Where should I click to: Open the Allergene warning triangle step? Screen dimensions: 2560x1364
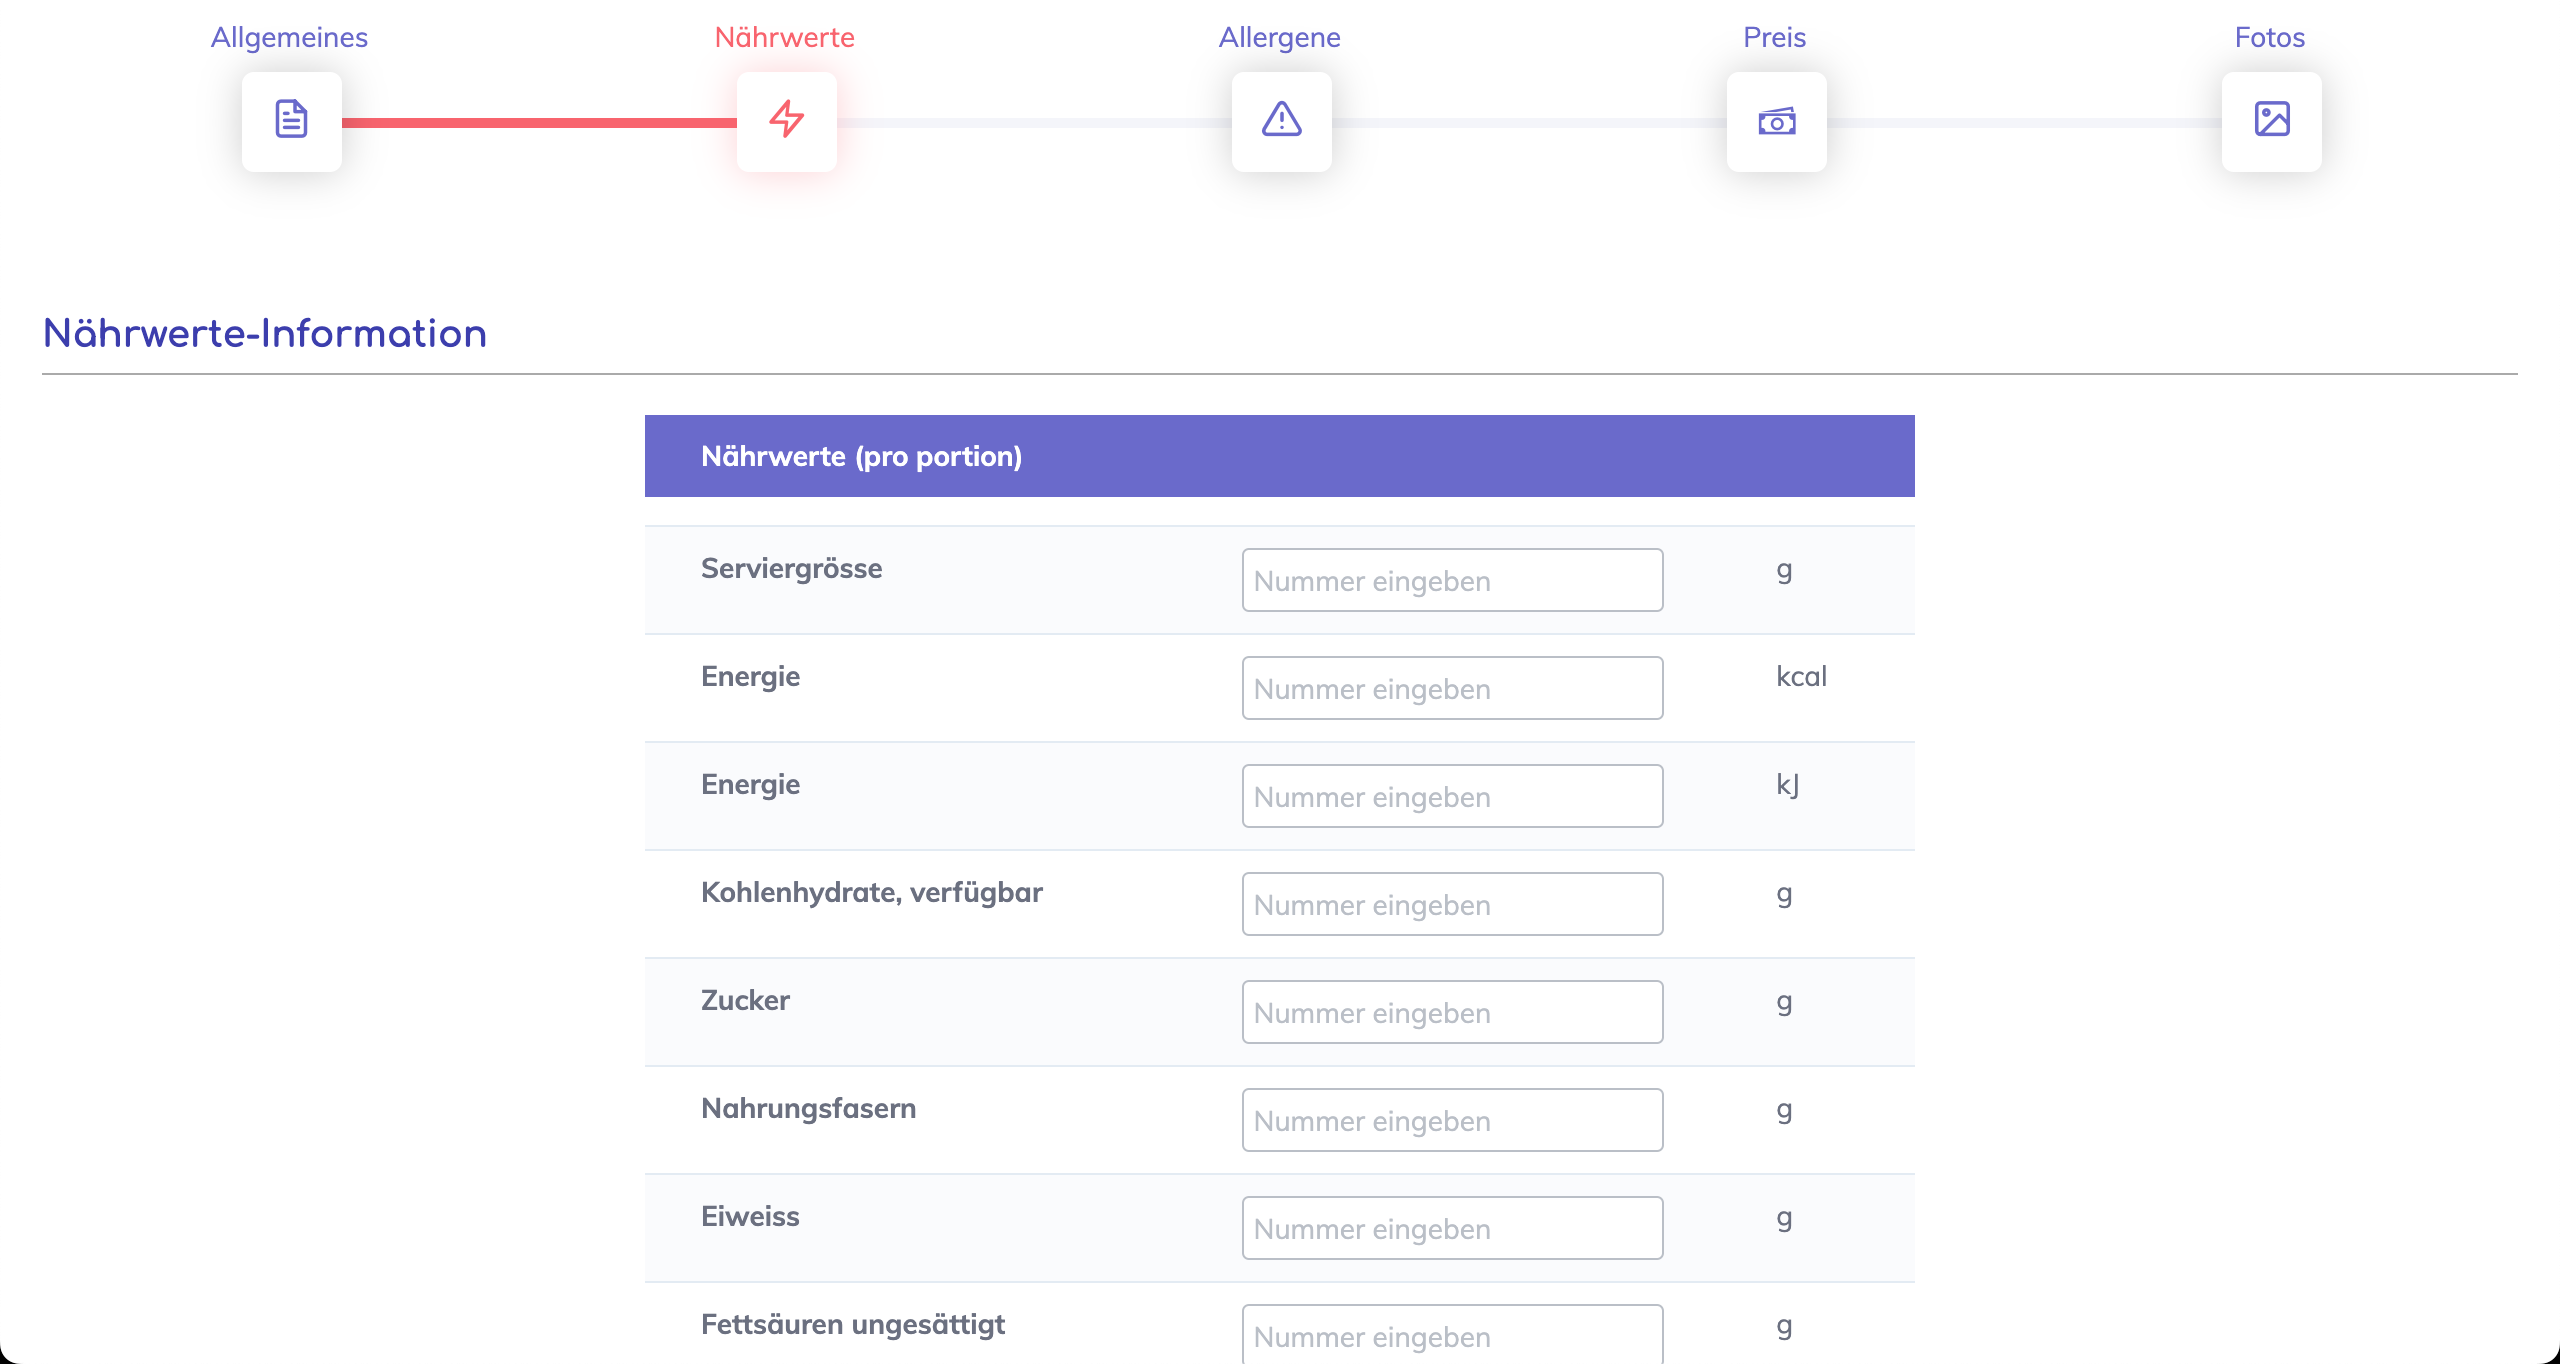1281,121
